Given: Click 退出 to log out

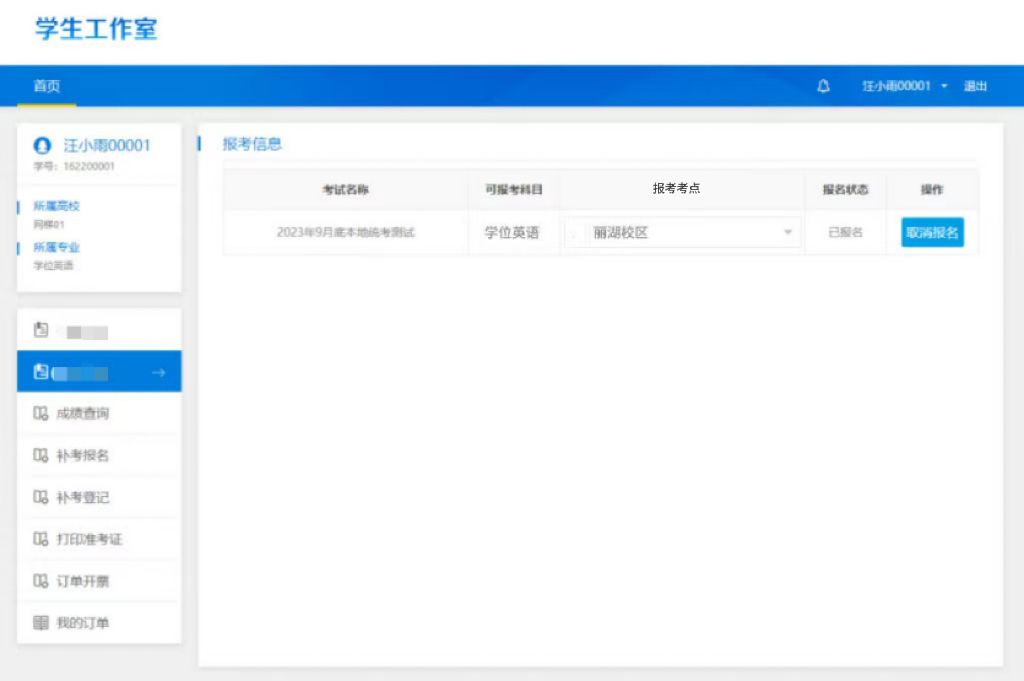Looking at the screenshot, I should click(x=975, y=86).
